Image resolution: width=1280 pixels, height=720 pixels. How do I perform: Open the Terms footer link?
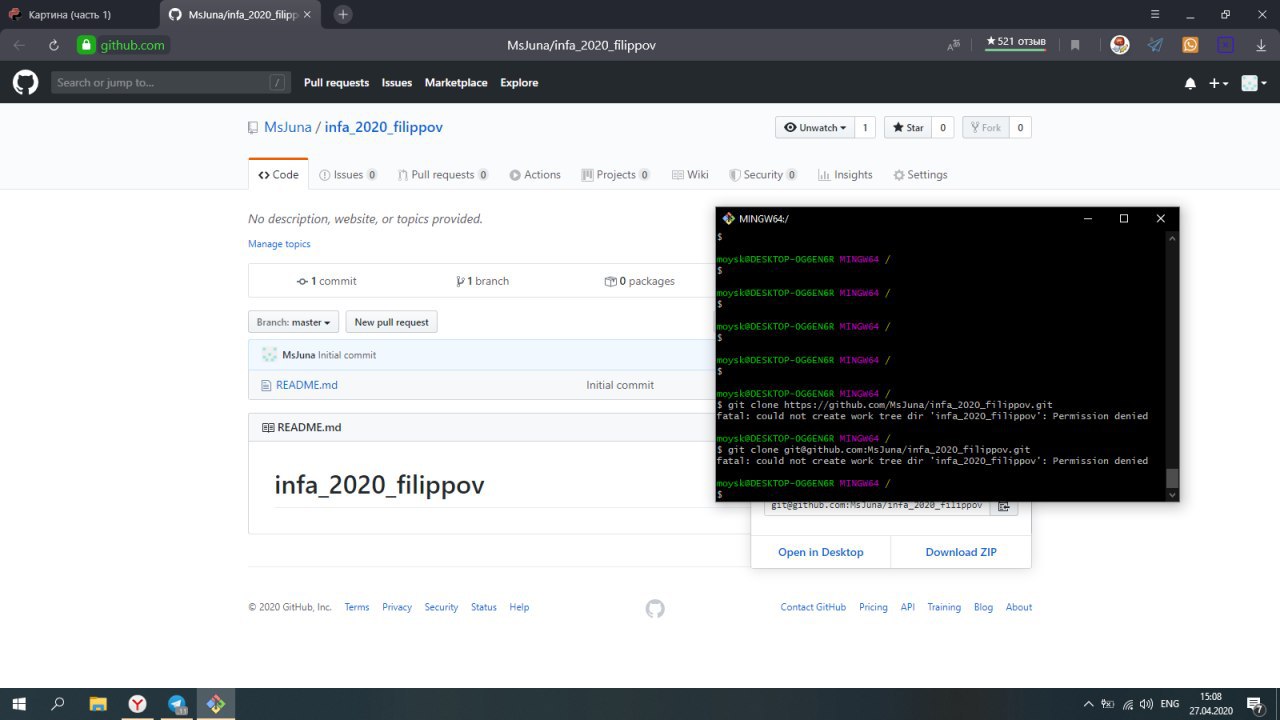357,607
